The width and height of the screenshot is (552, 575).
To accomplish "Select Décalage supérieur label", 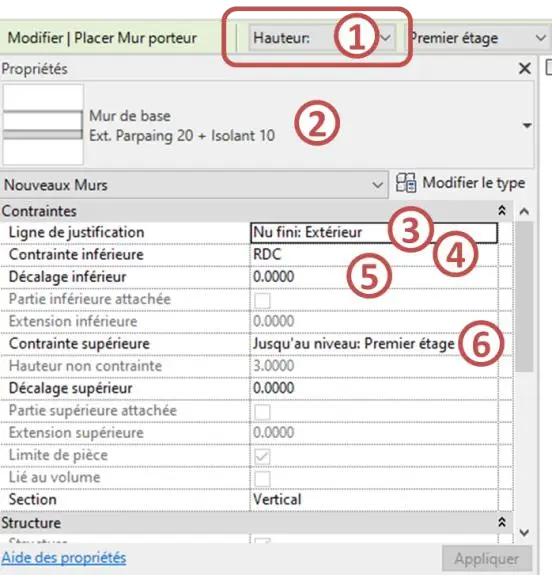I will pos(70,389).
